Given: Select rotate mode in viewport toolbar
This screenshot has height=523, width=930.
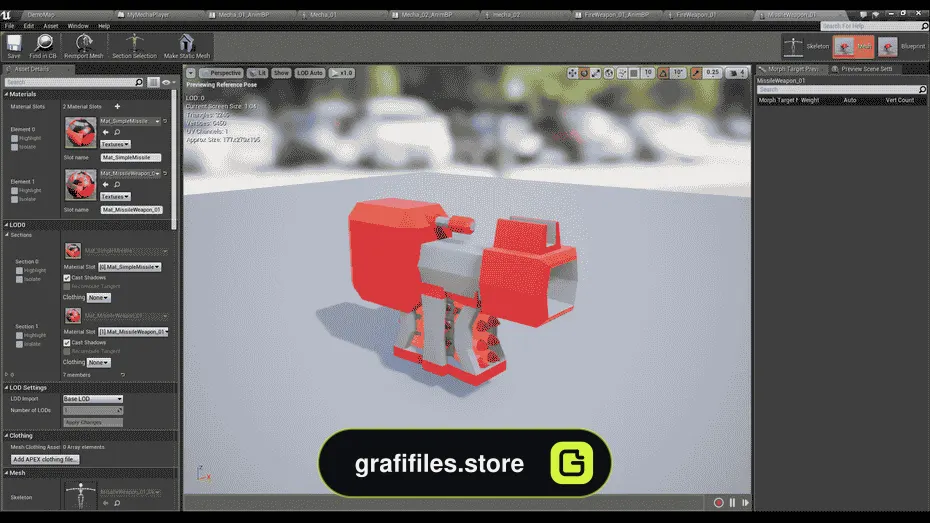Looking at the screenshot, I should (584, 73).
